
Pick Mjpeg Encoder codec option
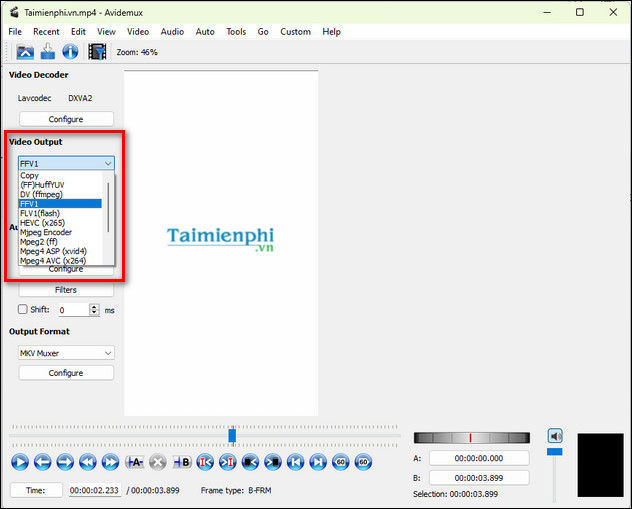[x=60, y=232]
